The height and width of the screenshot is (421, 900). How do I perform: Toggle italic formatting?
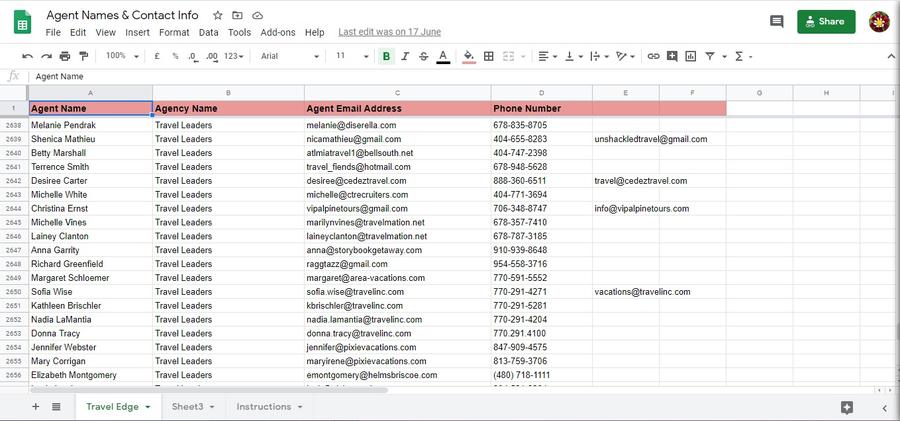(x=405, y=56)
